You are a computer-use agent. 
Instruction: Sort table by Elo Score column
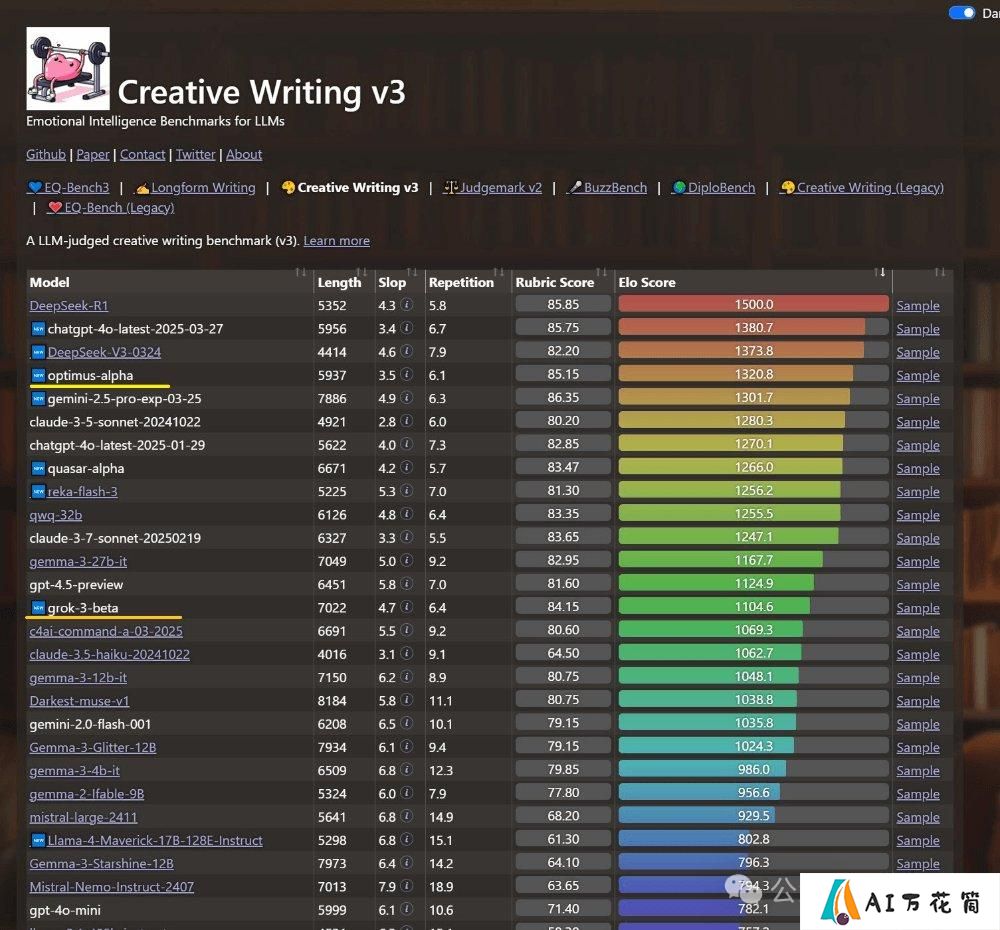tap(881, 272)
